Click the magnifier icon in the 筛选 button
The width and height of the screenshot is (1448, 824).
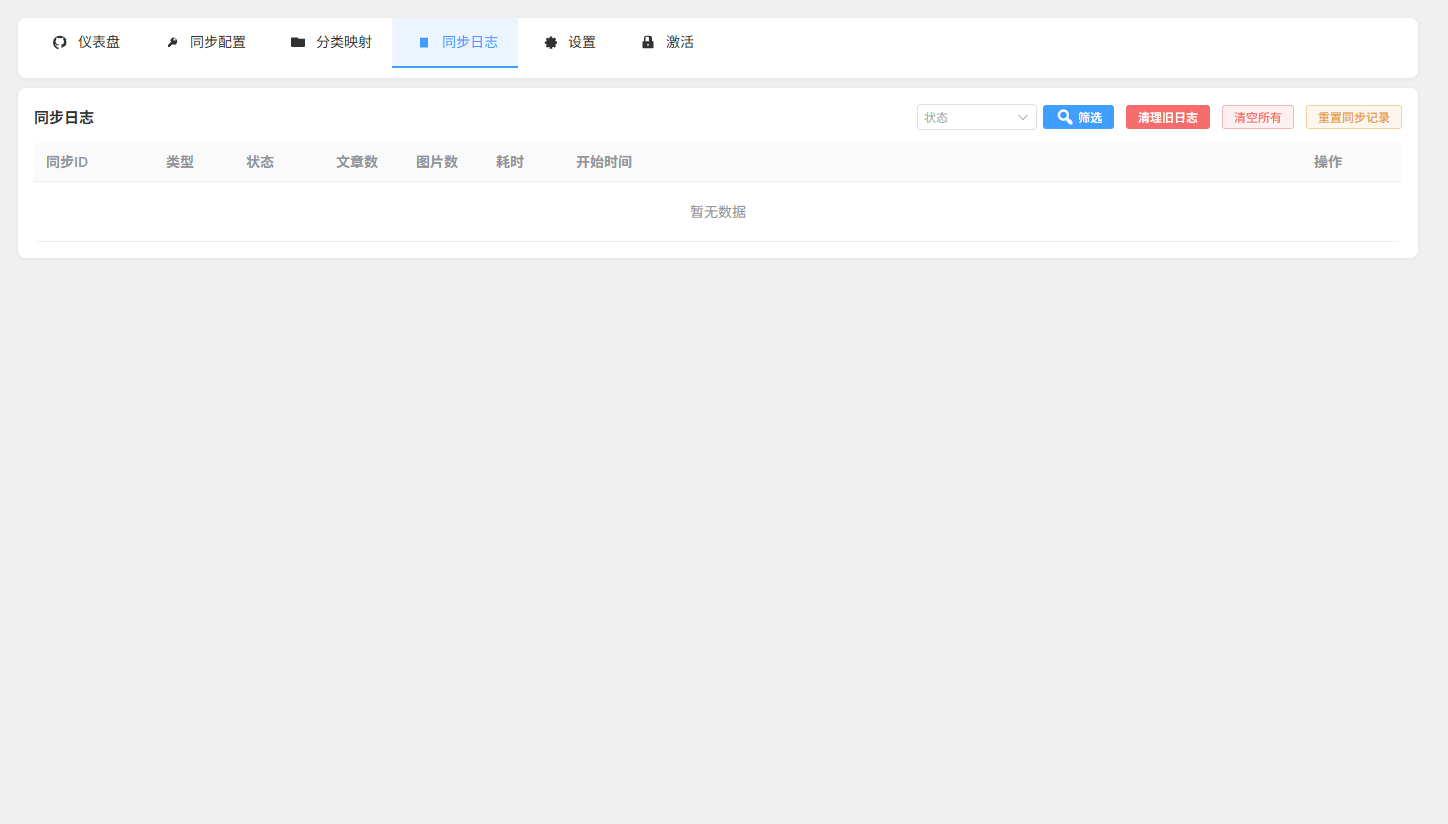click(1065, 117)
